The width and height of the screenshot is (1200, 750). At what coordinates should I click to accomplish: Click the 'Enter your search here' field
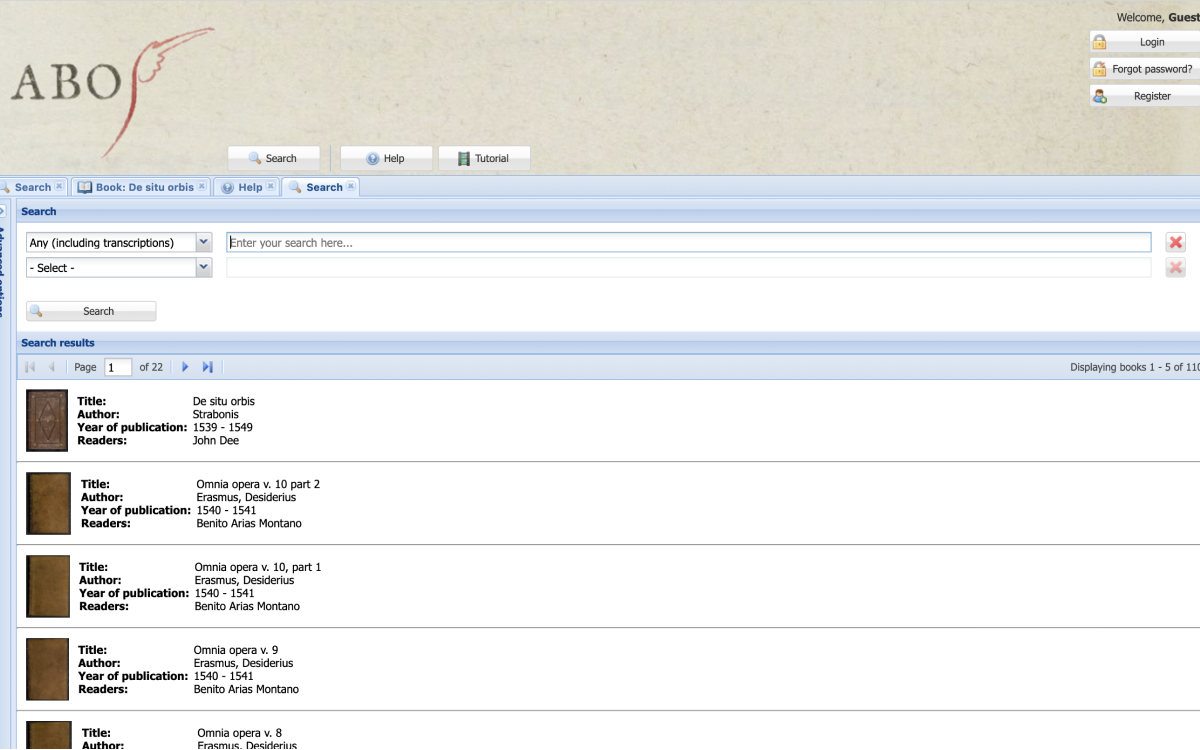pos(688,243)
